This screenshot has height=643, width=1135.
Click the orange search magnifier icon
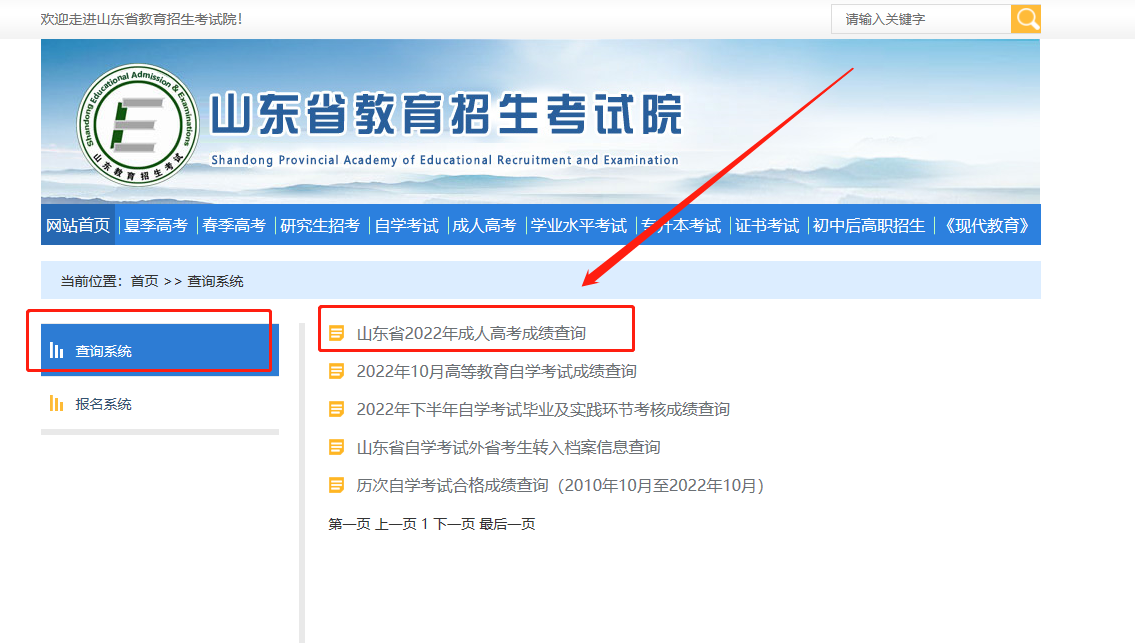tap(1026, 19)
